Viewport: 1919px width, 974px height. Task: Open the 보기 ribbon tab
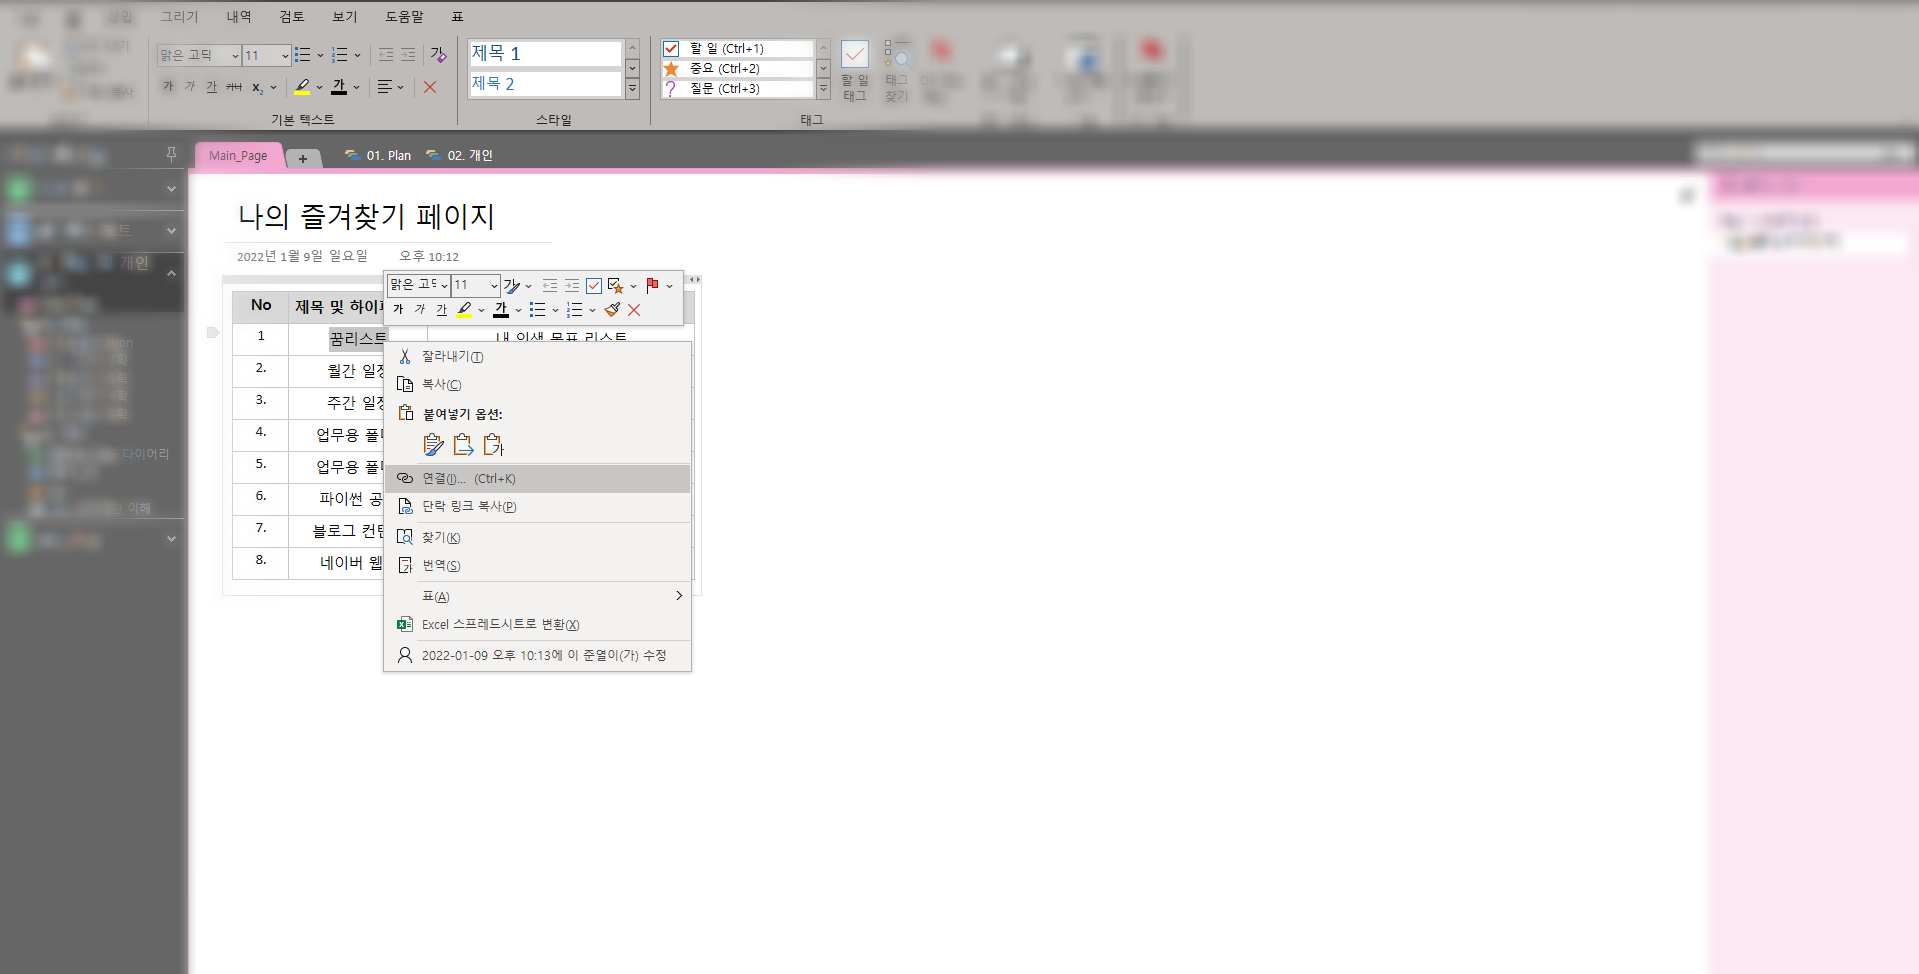click(344, 16)
